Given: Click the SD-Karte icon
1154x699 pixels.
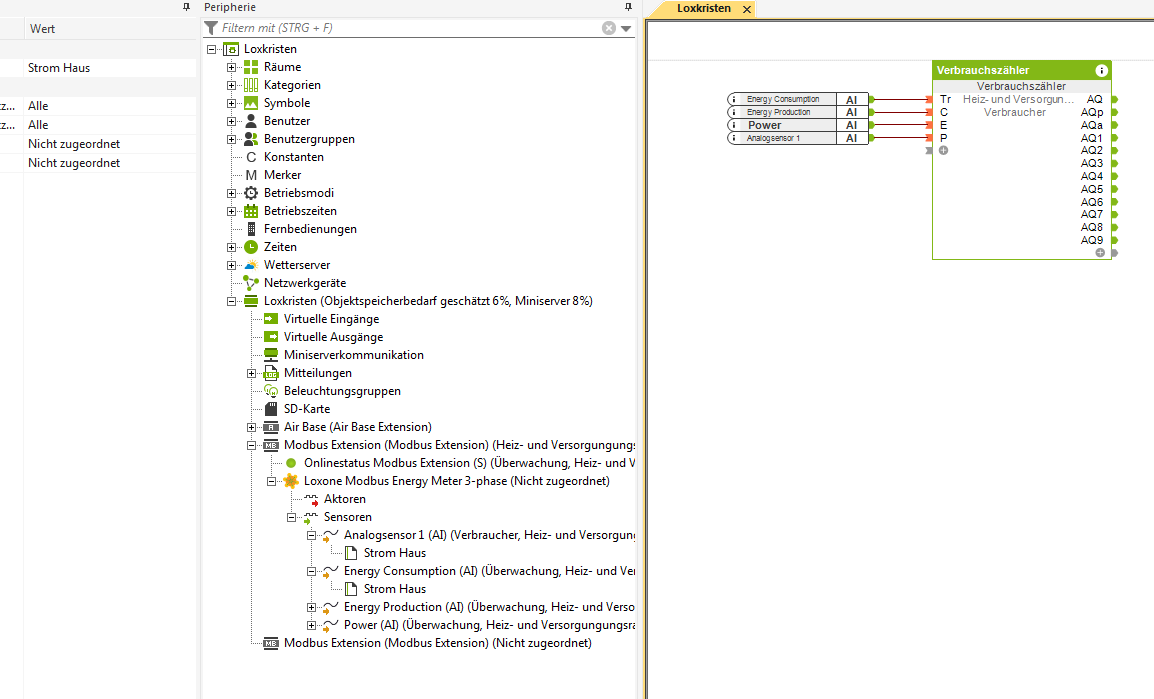Looking at the screenshot, I should pyautogui.click(x=271, y=409).
